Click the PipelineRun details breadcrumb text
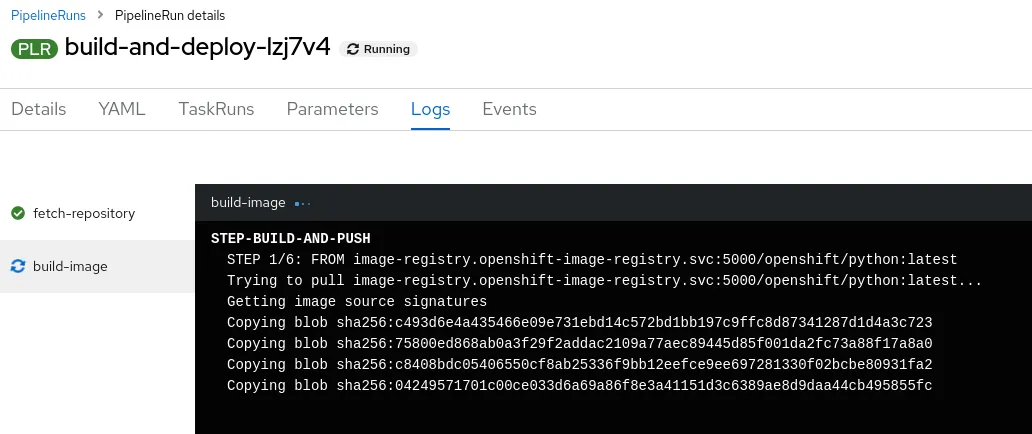1032x434 pixels. 170,16
